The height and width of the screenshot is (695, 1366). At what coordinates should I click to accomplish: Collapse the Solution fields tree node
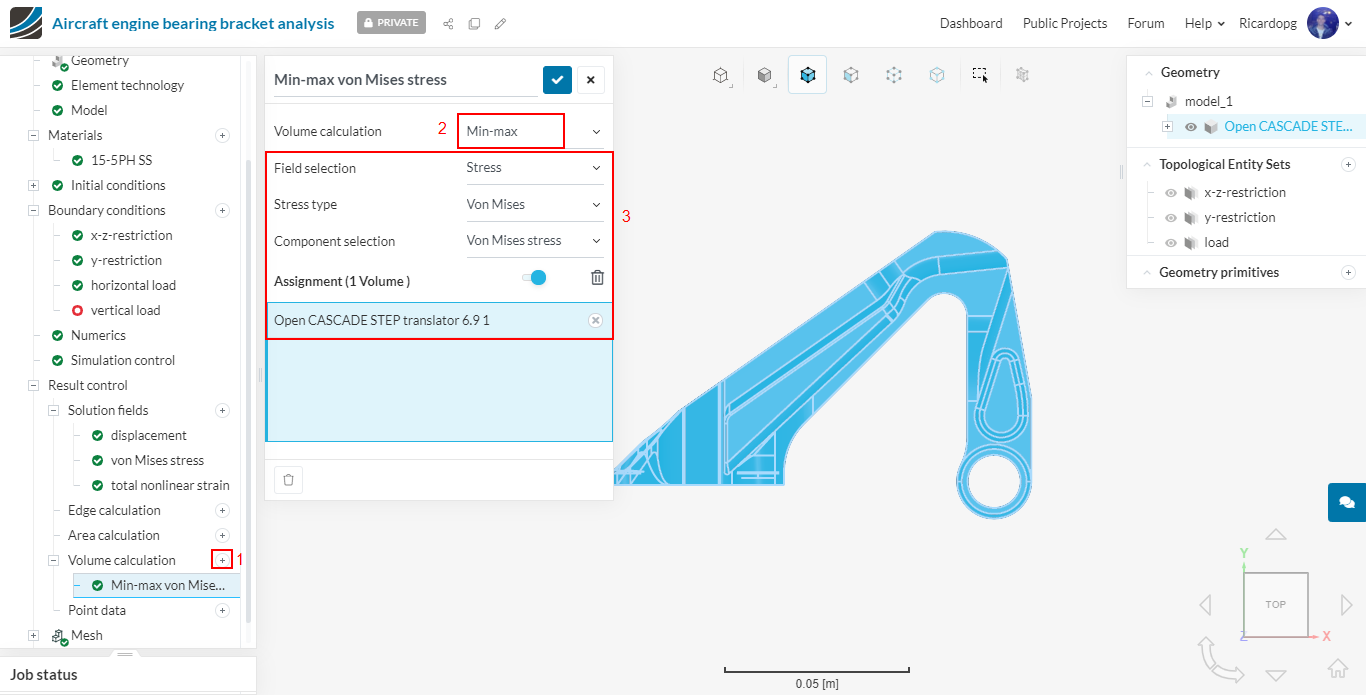tap(55, 410)
